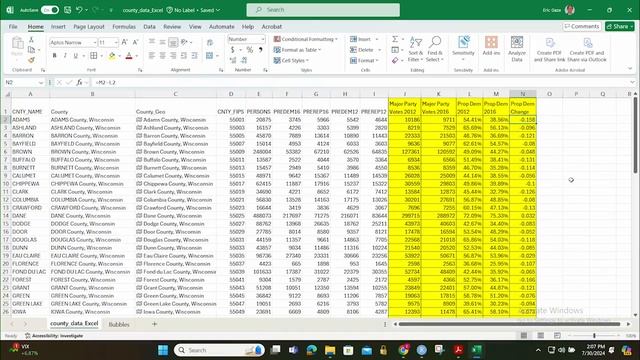Image resolution: width=640 pixels, height=360 pixels.
Task: Expand the Insert cells dropdown arrow
Action: pos(377,39)
